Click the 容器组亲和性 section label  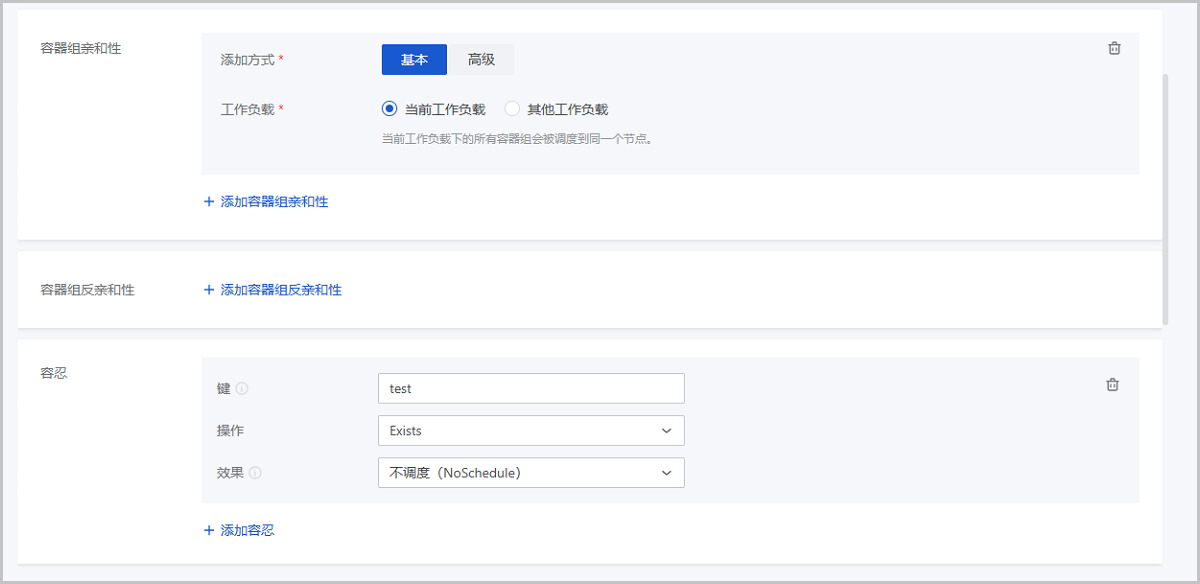pyautogui.click(x=80, y=48)
